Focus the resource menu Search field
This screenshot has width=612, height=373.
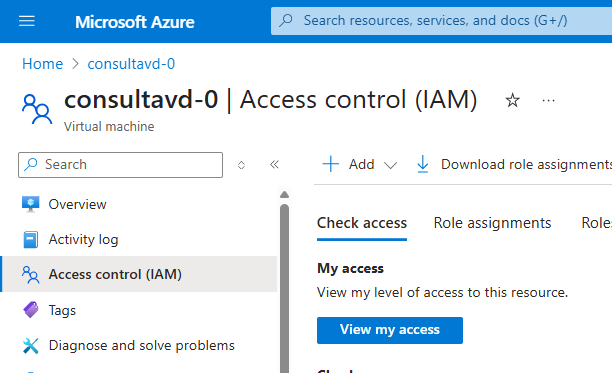click(x=121, y=165)
